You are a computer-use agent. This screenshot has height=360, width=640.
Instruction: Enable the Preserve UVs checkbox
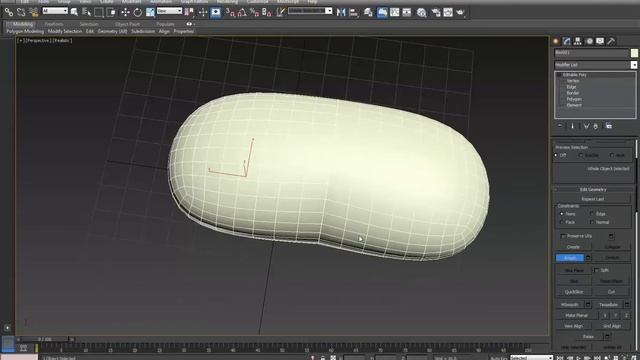tap(563, 236)
